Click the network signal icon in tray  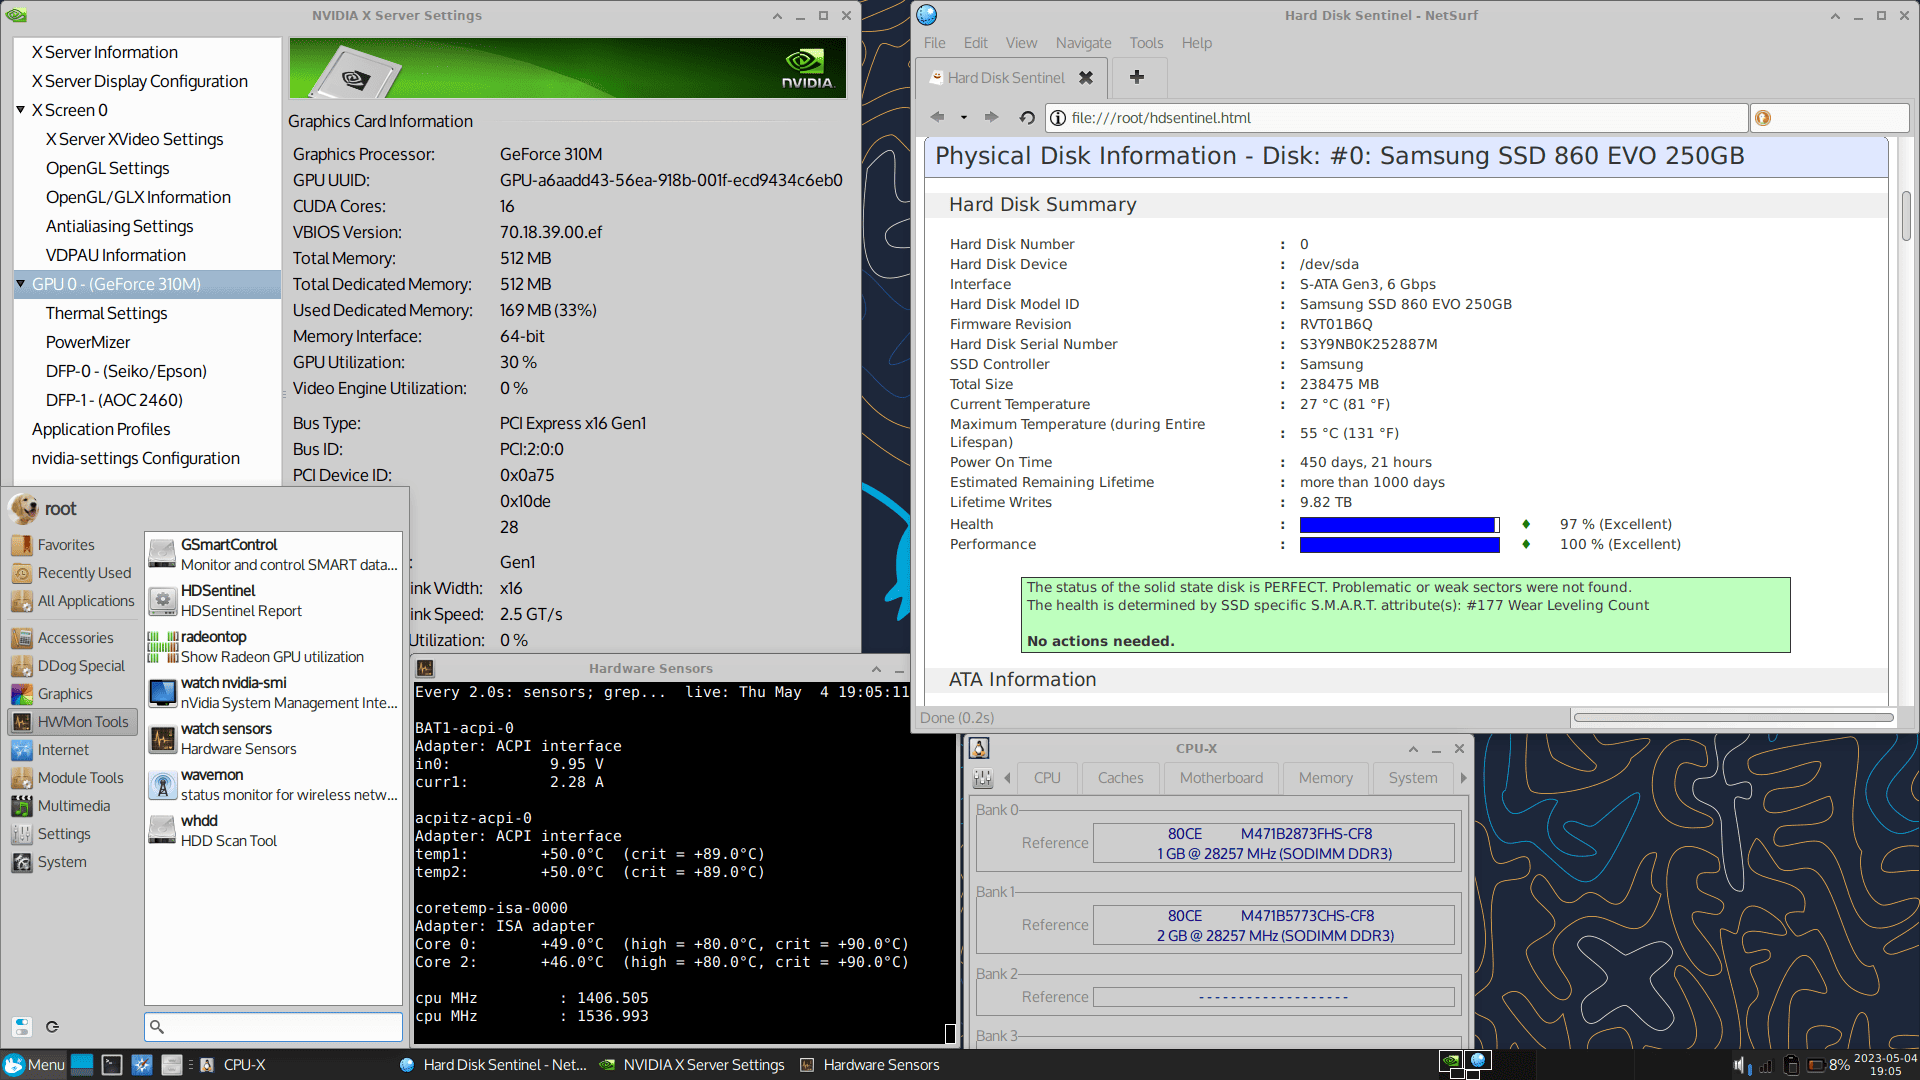tap(1766, 1066)
